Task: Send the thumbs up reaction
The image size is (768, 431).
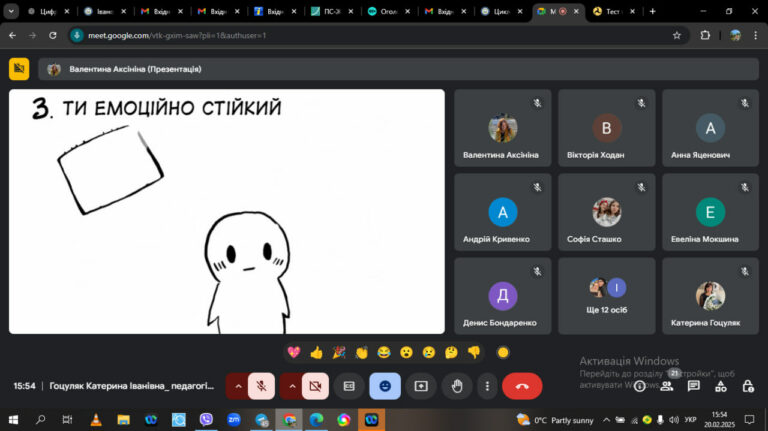Action: (x=316, y=352)
